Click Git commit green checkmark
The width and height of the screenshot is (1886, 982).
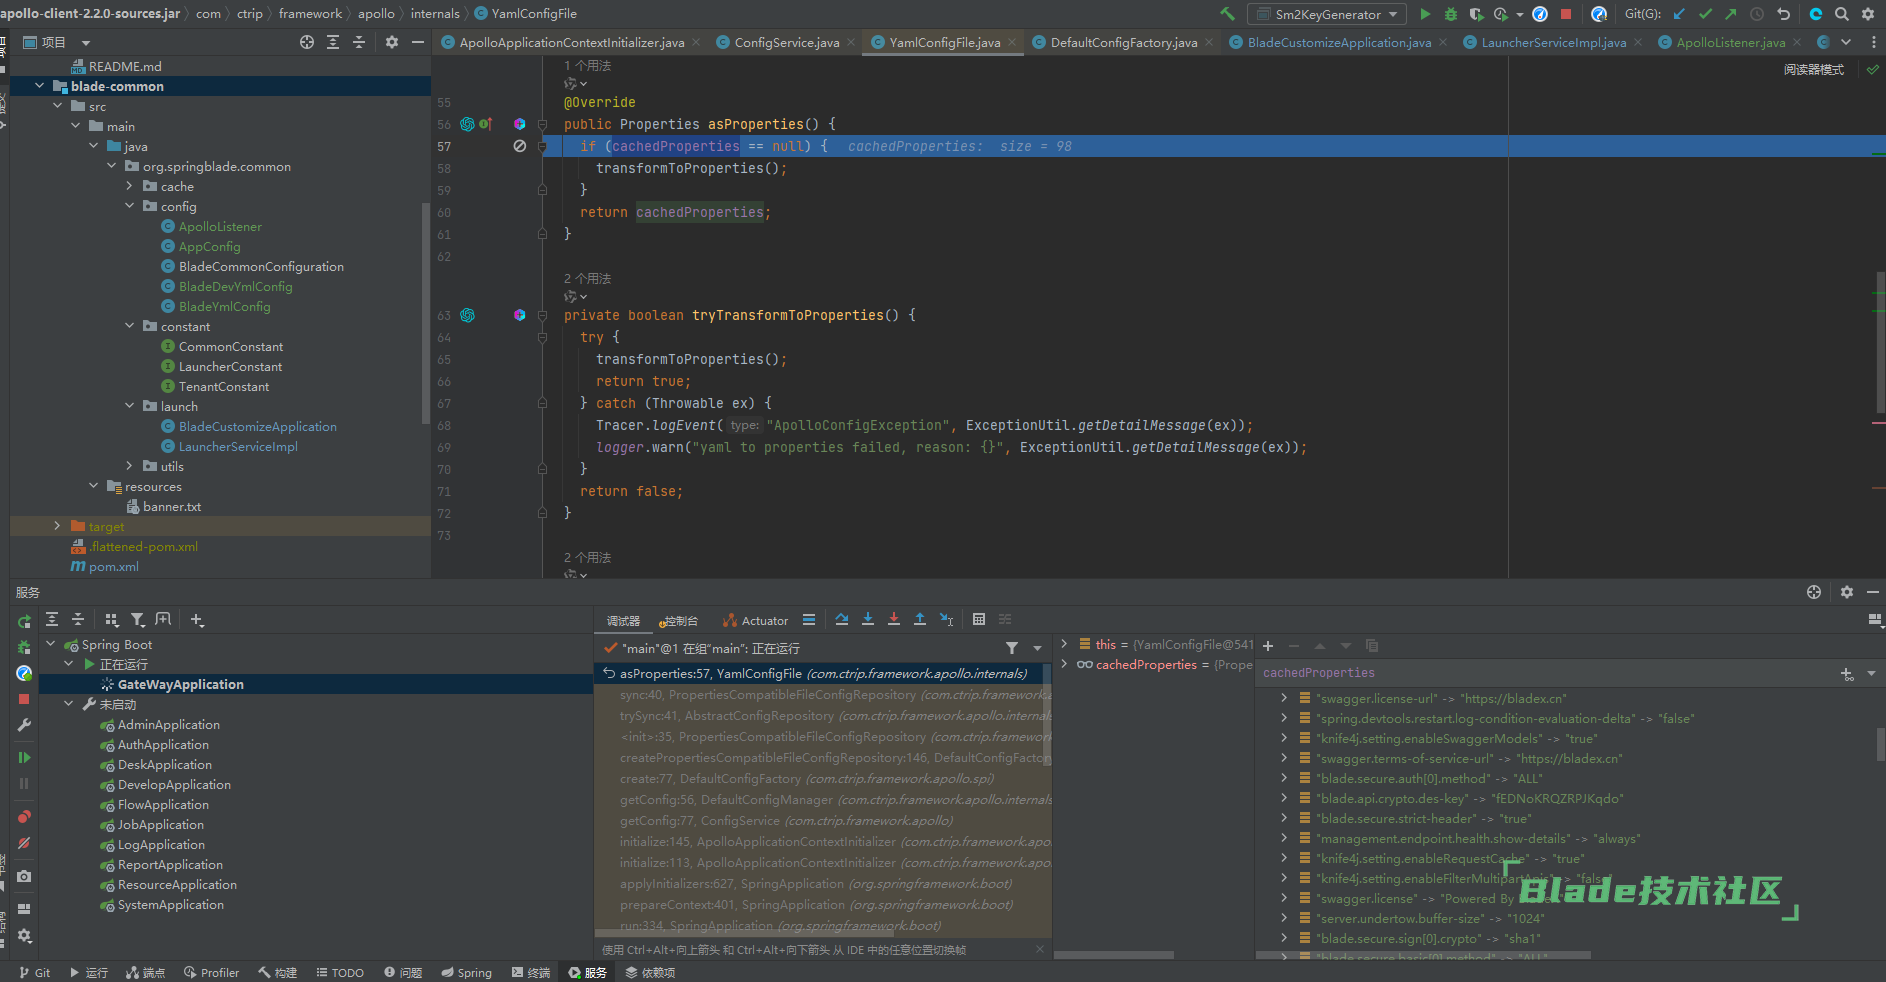point(1705,14)
